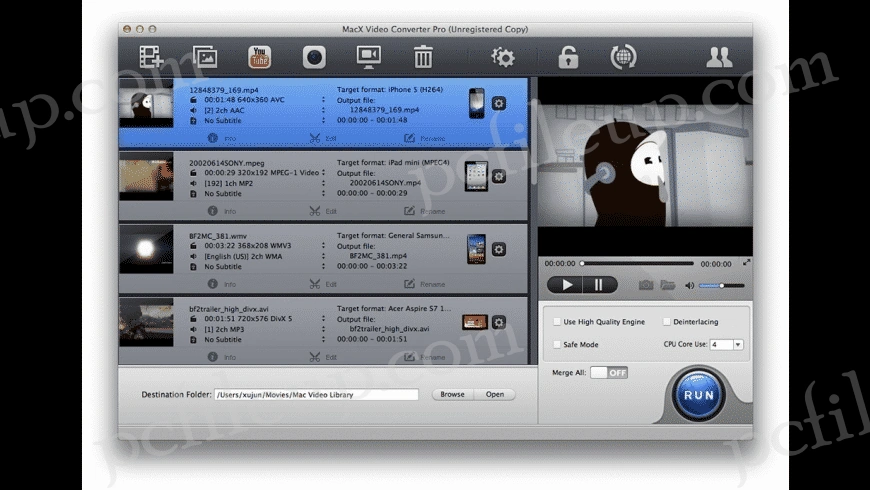The height and width of the screenshot is (490, 870).
Task: Click the Browse button for destination folder
Action: point(452,394)
